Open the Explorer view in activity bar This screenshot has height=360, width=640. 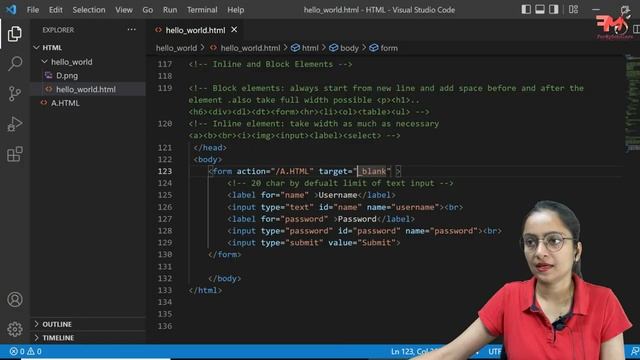[15, 34]
